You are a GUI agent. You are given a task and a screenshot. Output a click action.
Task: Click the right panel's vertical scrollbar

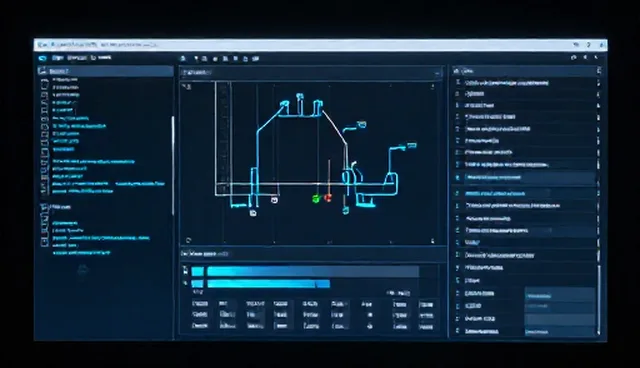click(599, 300)
